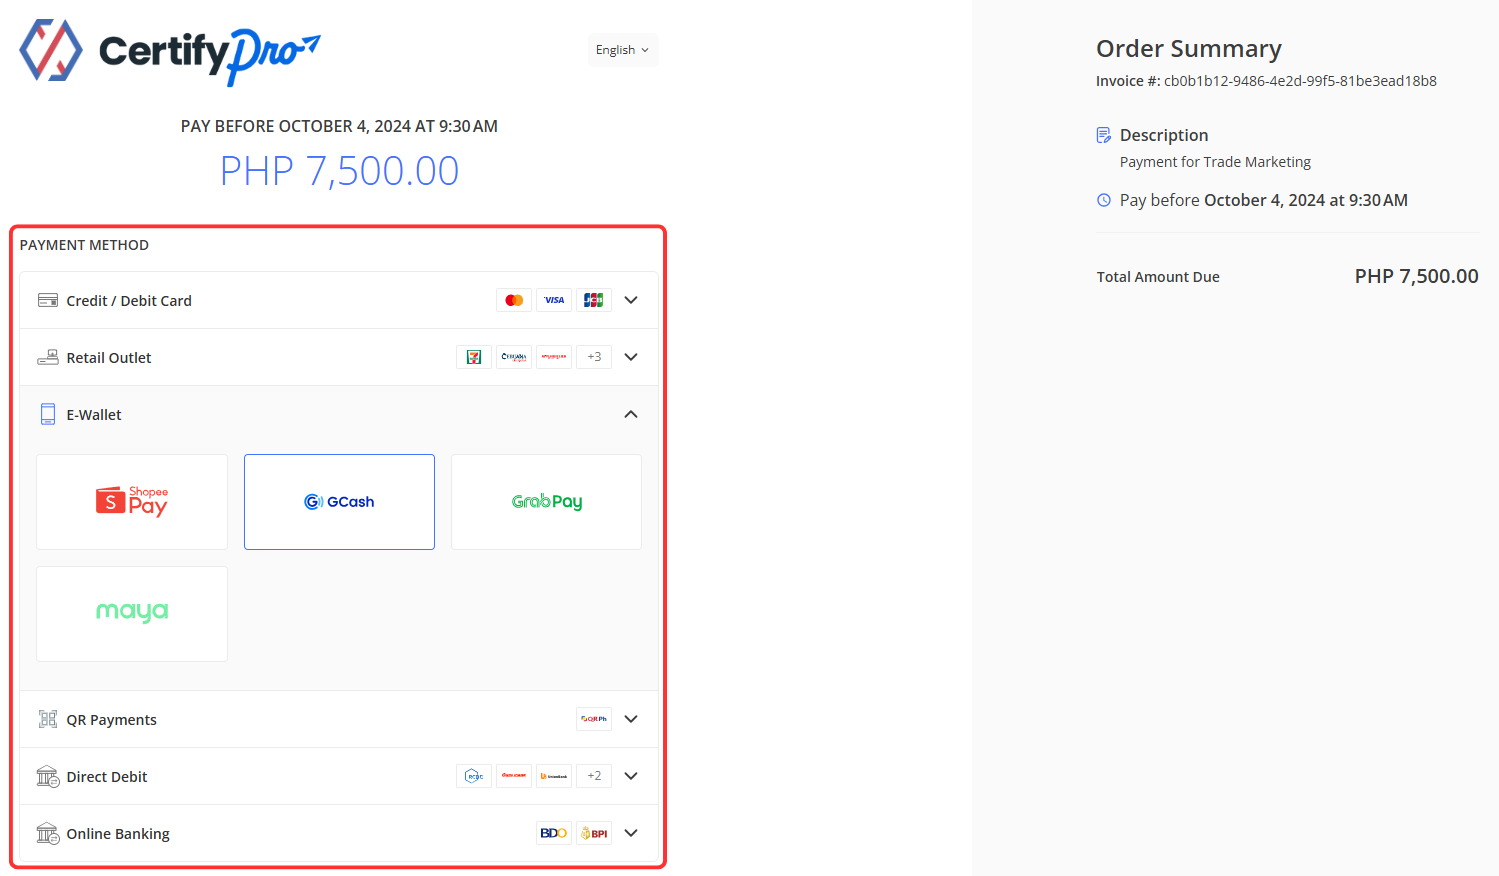Viewport: 1499px width, 876px height.
Task: Click the cash register icon beside Retail Outlet
Action: 48,357
